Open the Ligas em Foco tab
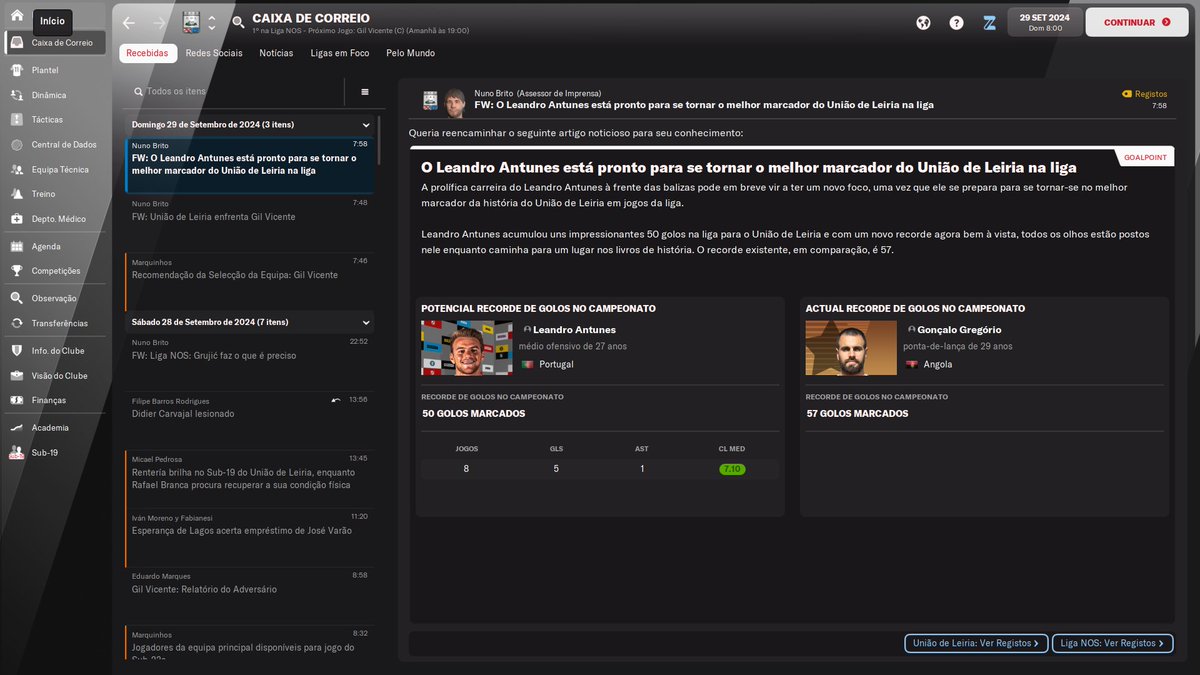This screenshot has width=1200, height=675. point(340,53)
